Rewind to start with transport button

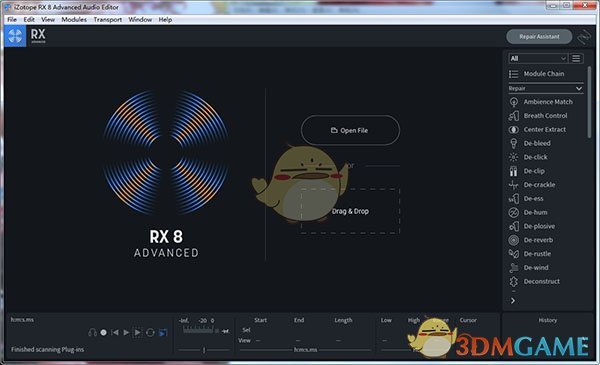[x=114, y=332]
